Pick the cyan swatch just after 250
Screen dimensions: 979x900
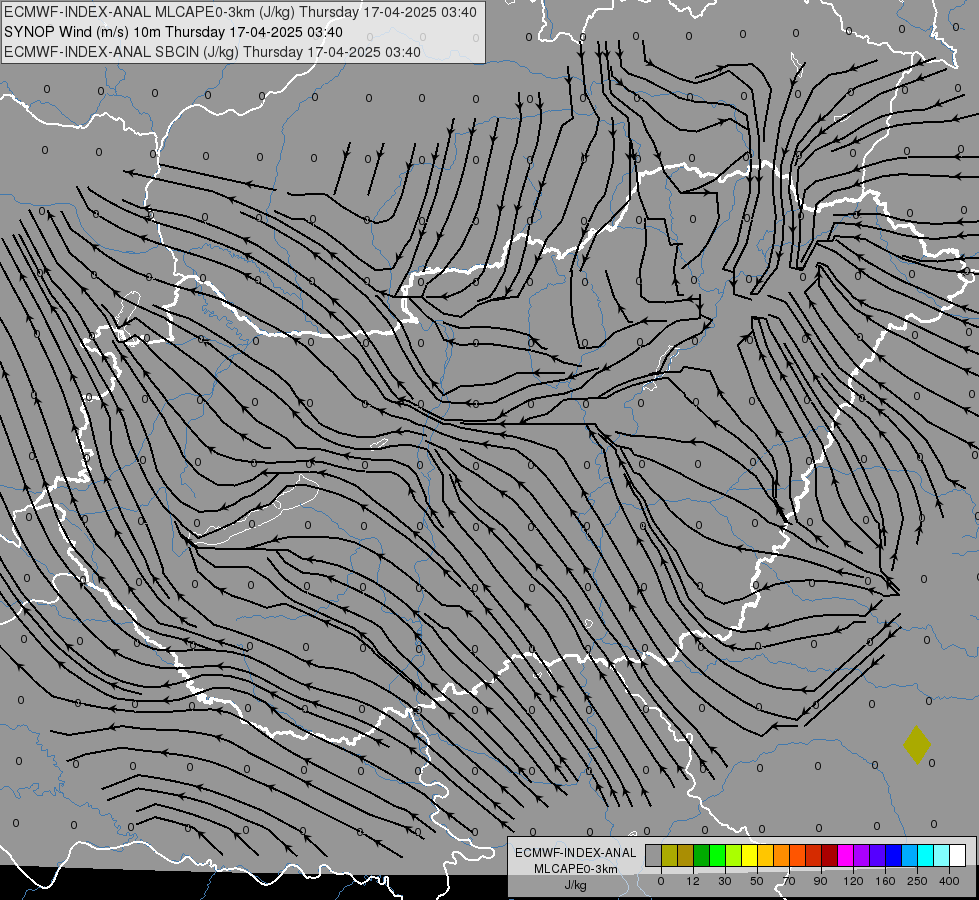pyautogui.click(x=926, y=855)
